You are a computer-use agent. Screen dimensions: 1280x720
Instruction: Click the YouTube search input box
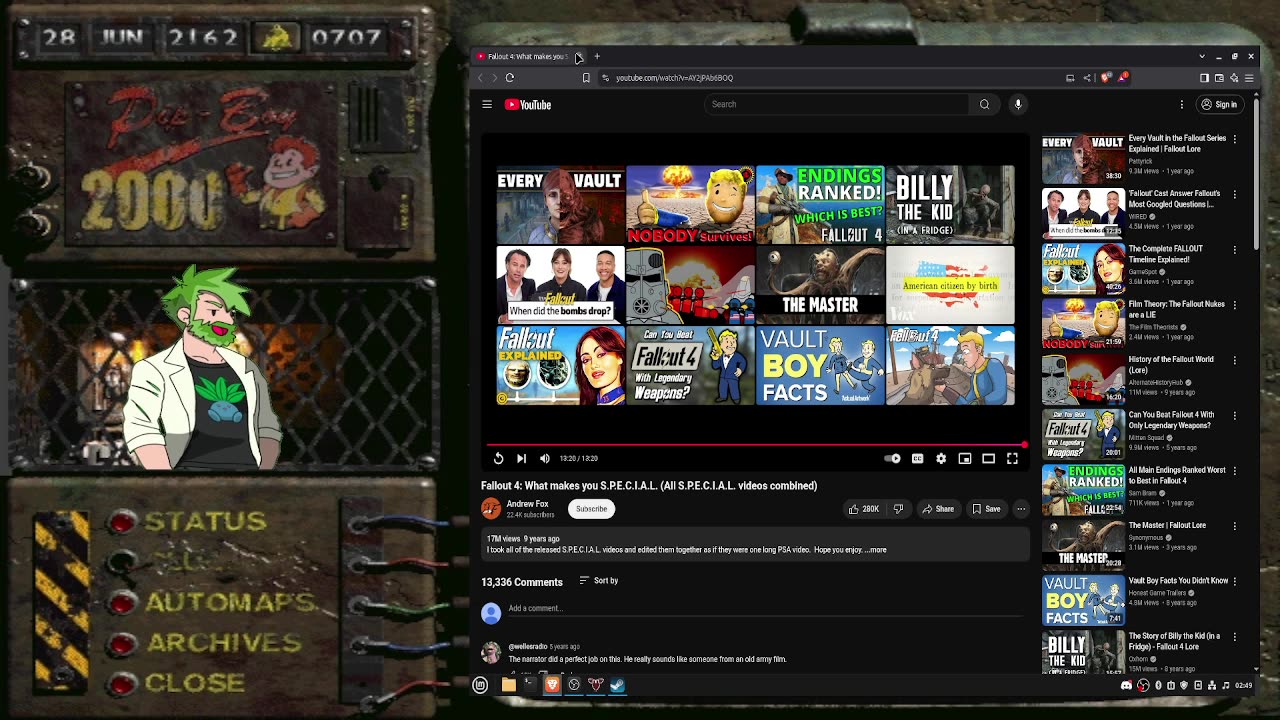click(838, 104)
